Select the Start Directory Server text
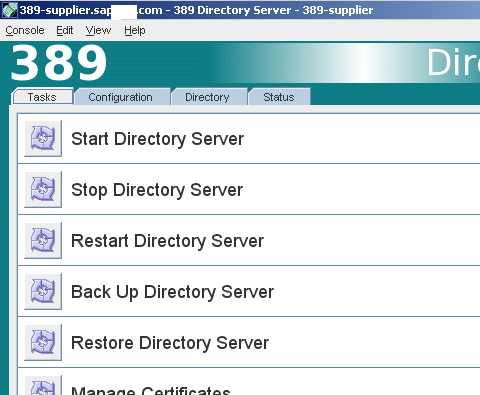 157,139
